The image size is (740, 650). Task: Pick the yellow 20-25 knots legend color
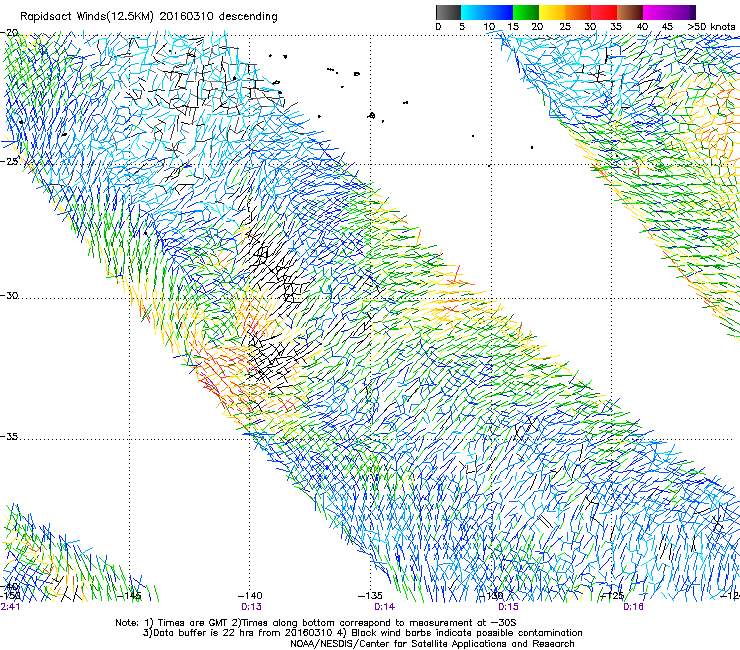[x=552, y=12]
